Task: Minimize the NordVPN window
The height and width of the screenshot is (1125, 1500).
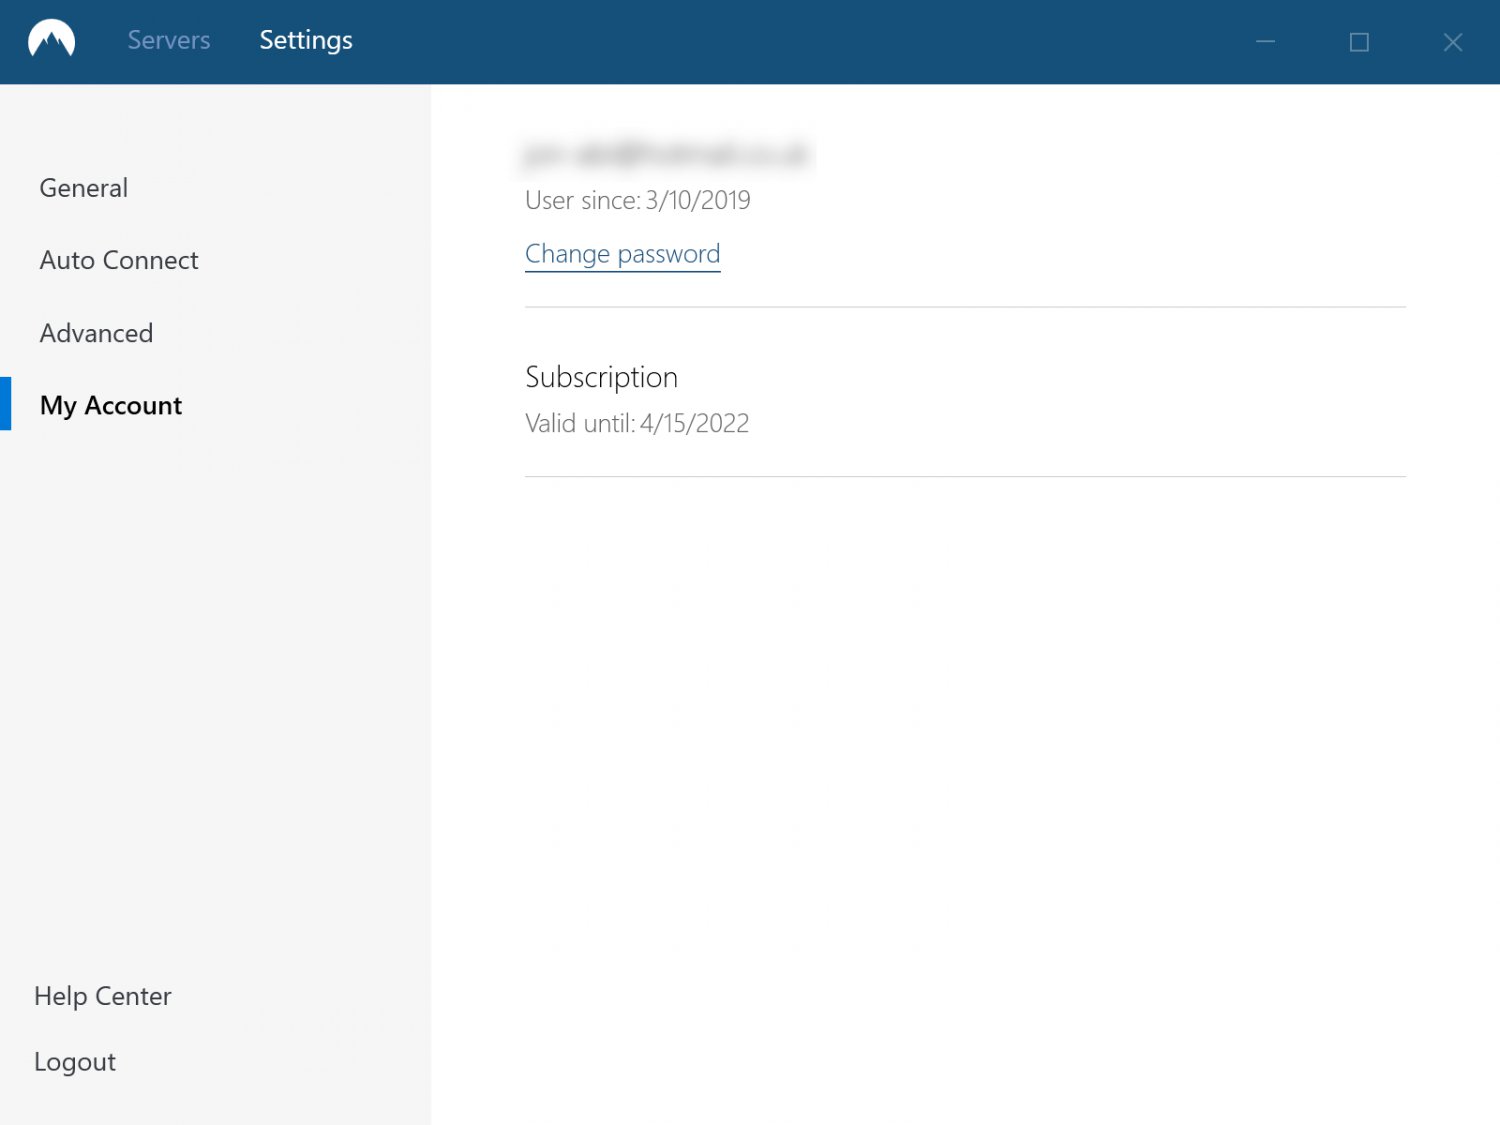Action: pos(1265,42)
